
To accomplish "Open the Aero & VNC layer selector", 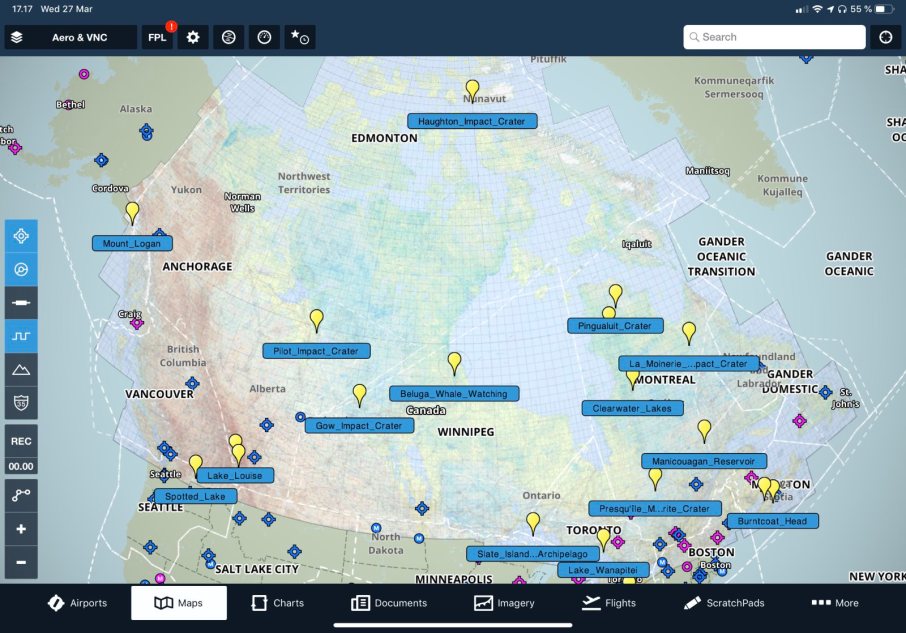I will point(70,37).
